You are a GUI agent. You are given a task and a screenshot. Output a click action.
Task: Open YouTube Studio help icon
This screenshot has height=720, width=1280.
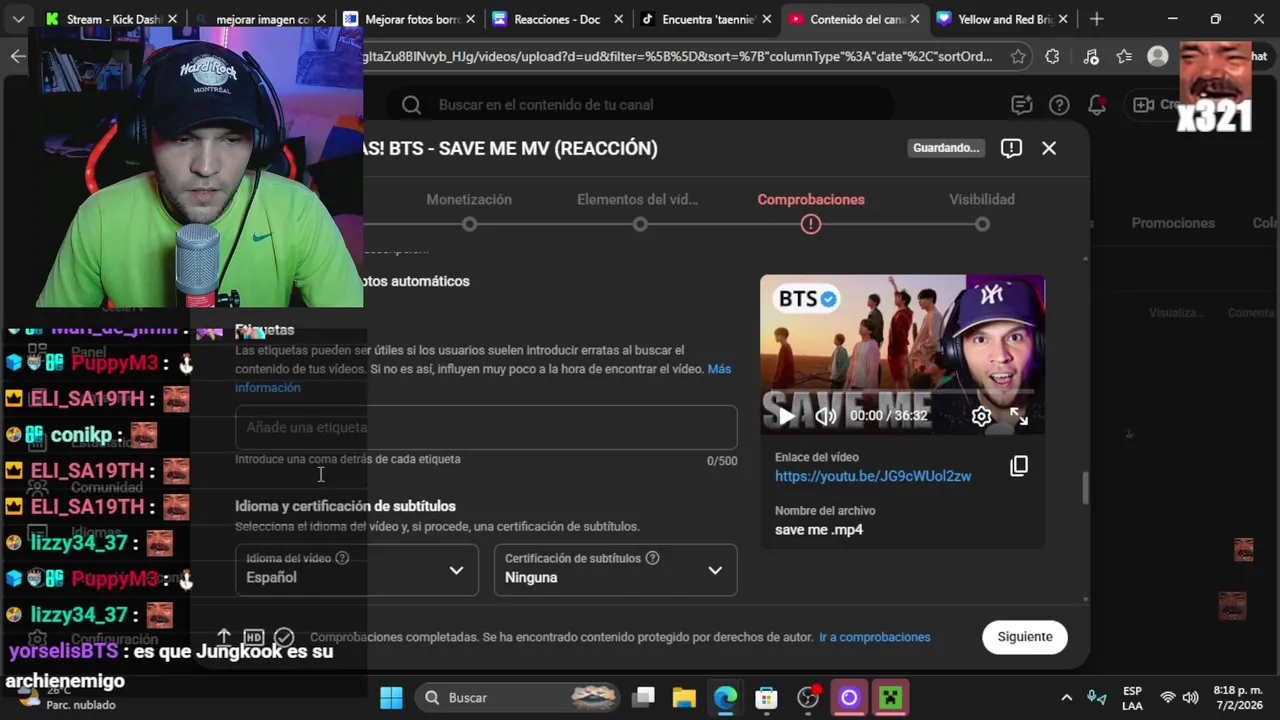[x=1059, y=105]
